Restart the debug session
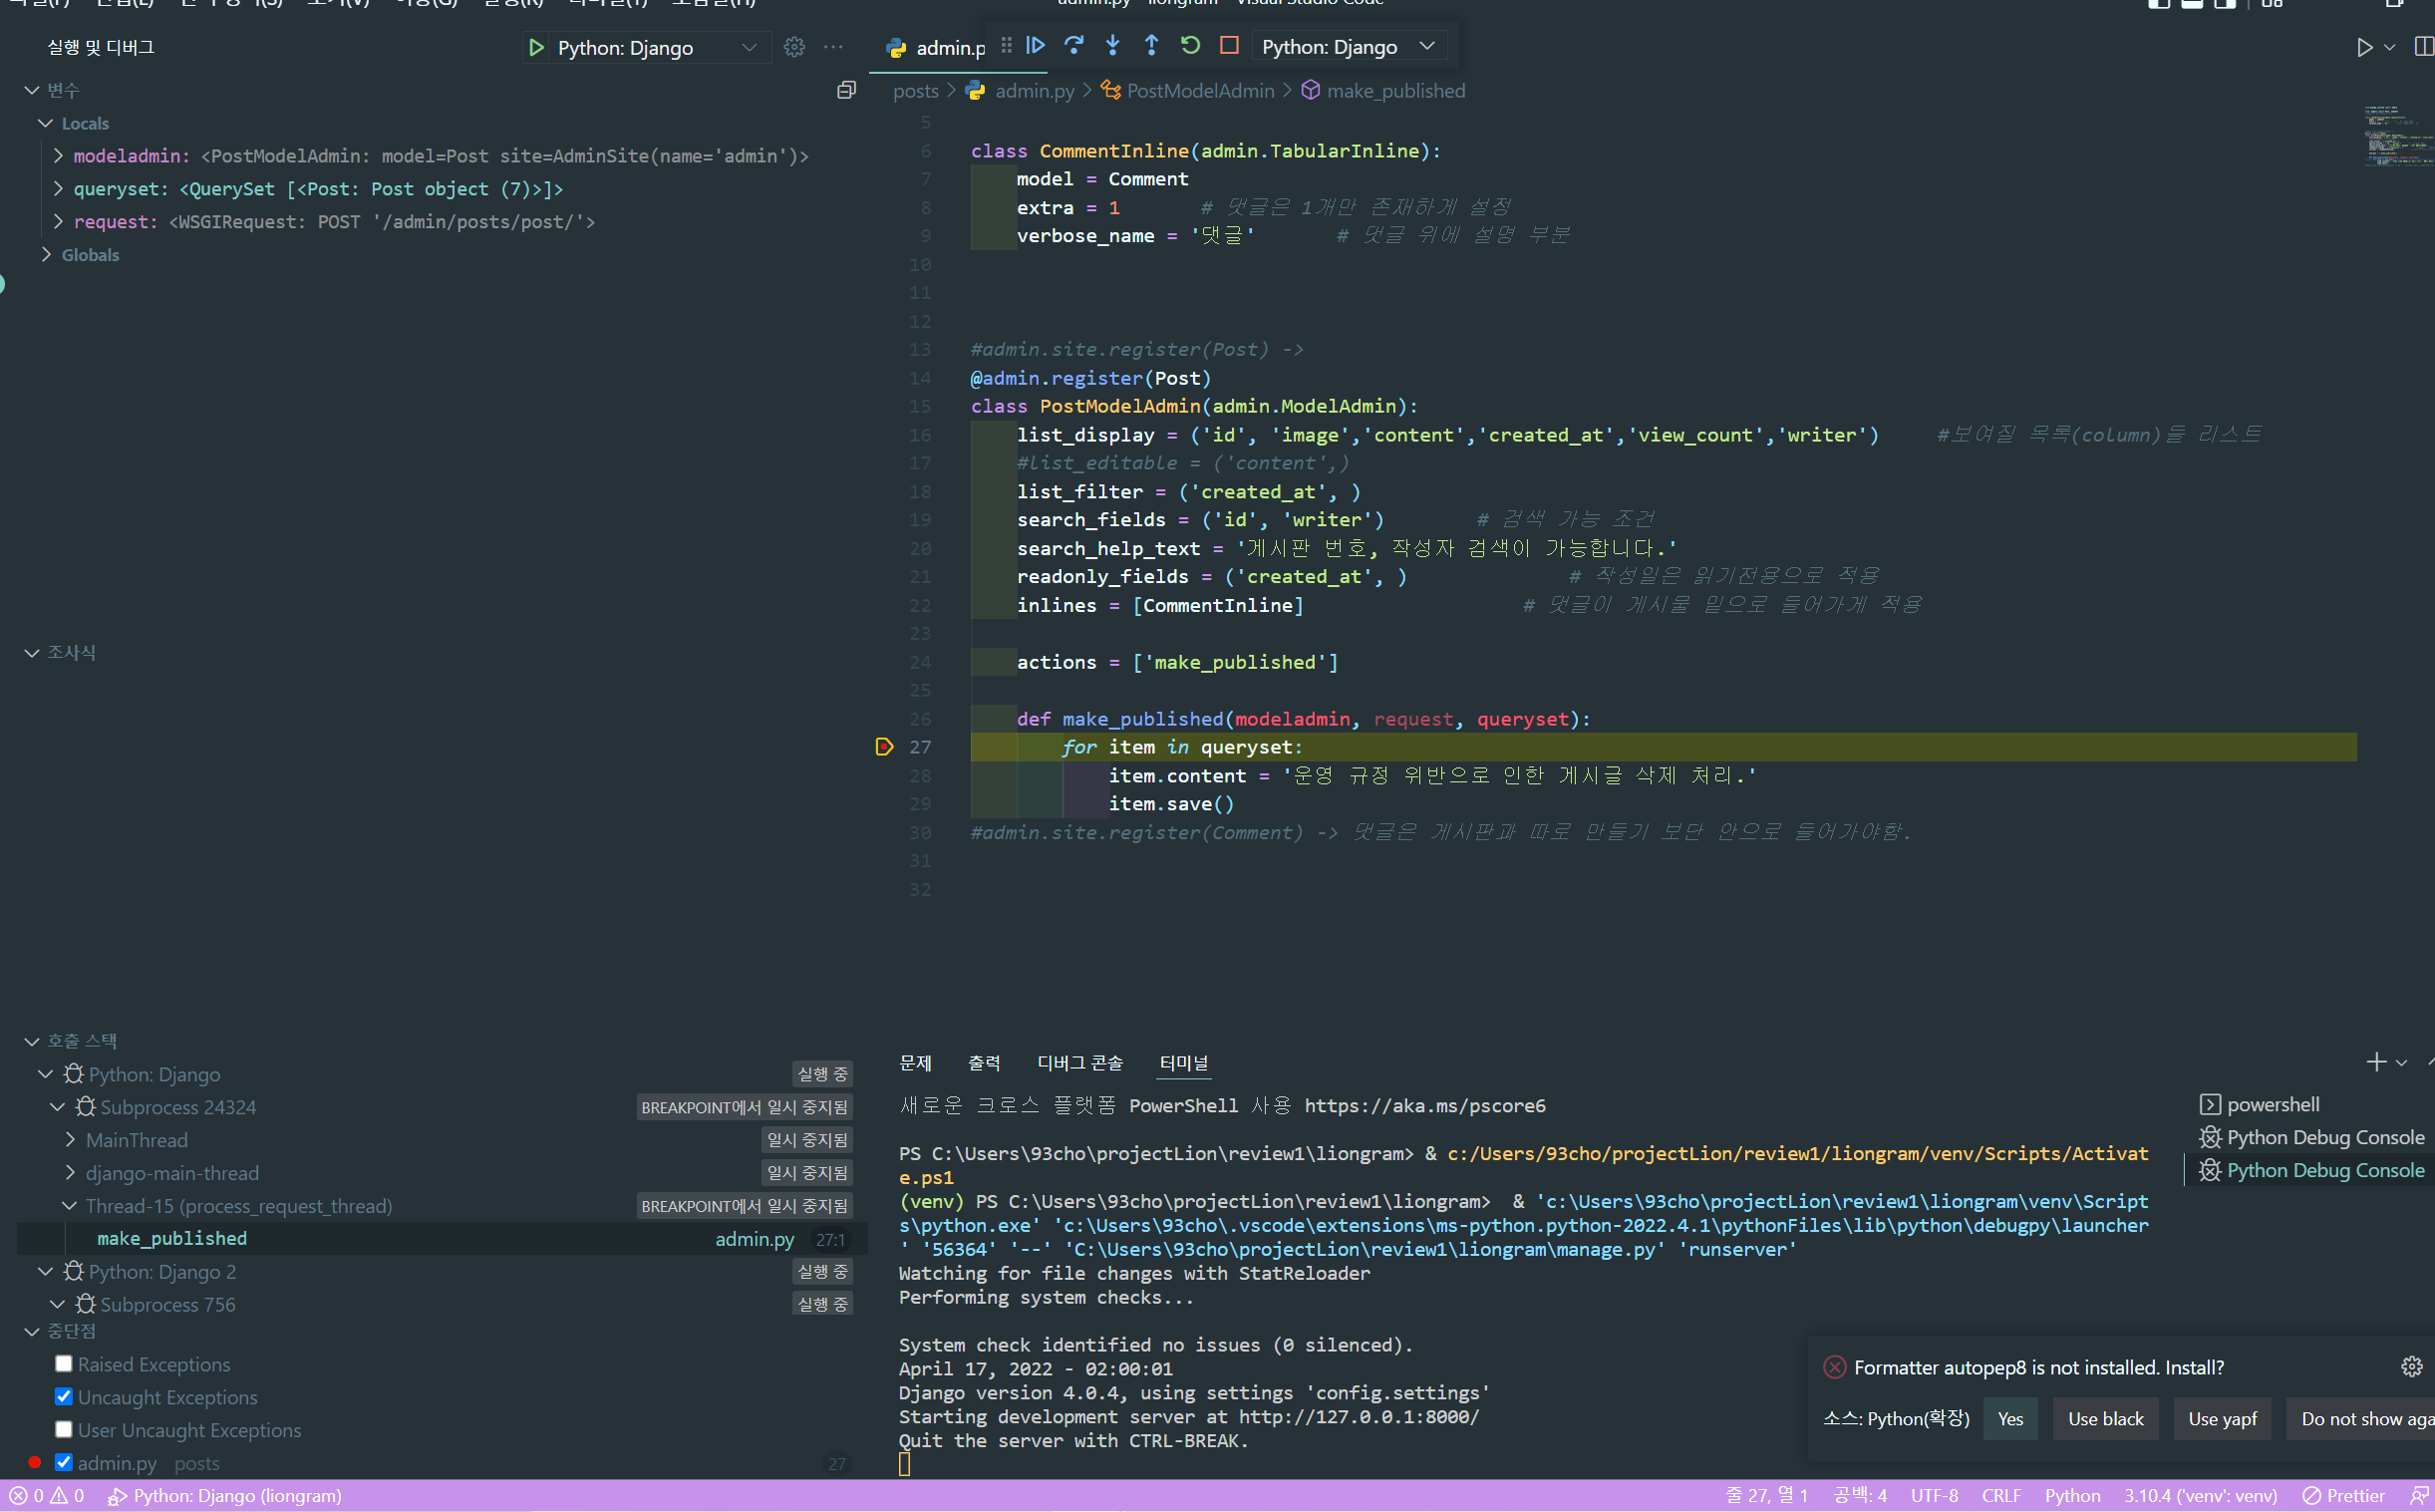 click(1190, 46)
